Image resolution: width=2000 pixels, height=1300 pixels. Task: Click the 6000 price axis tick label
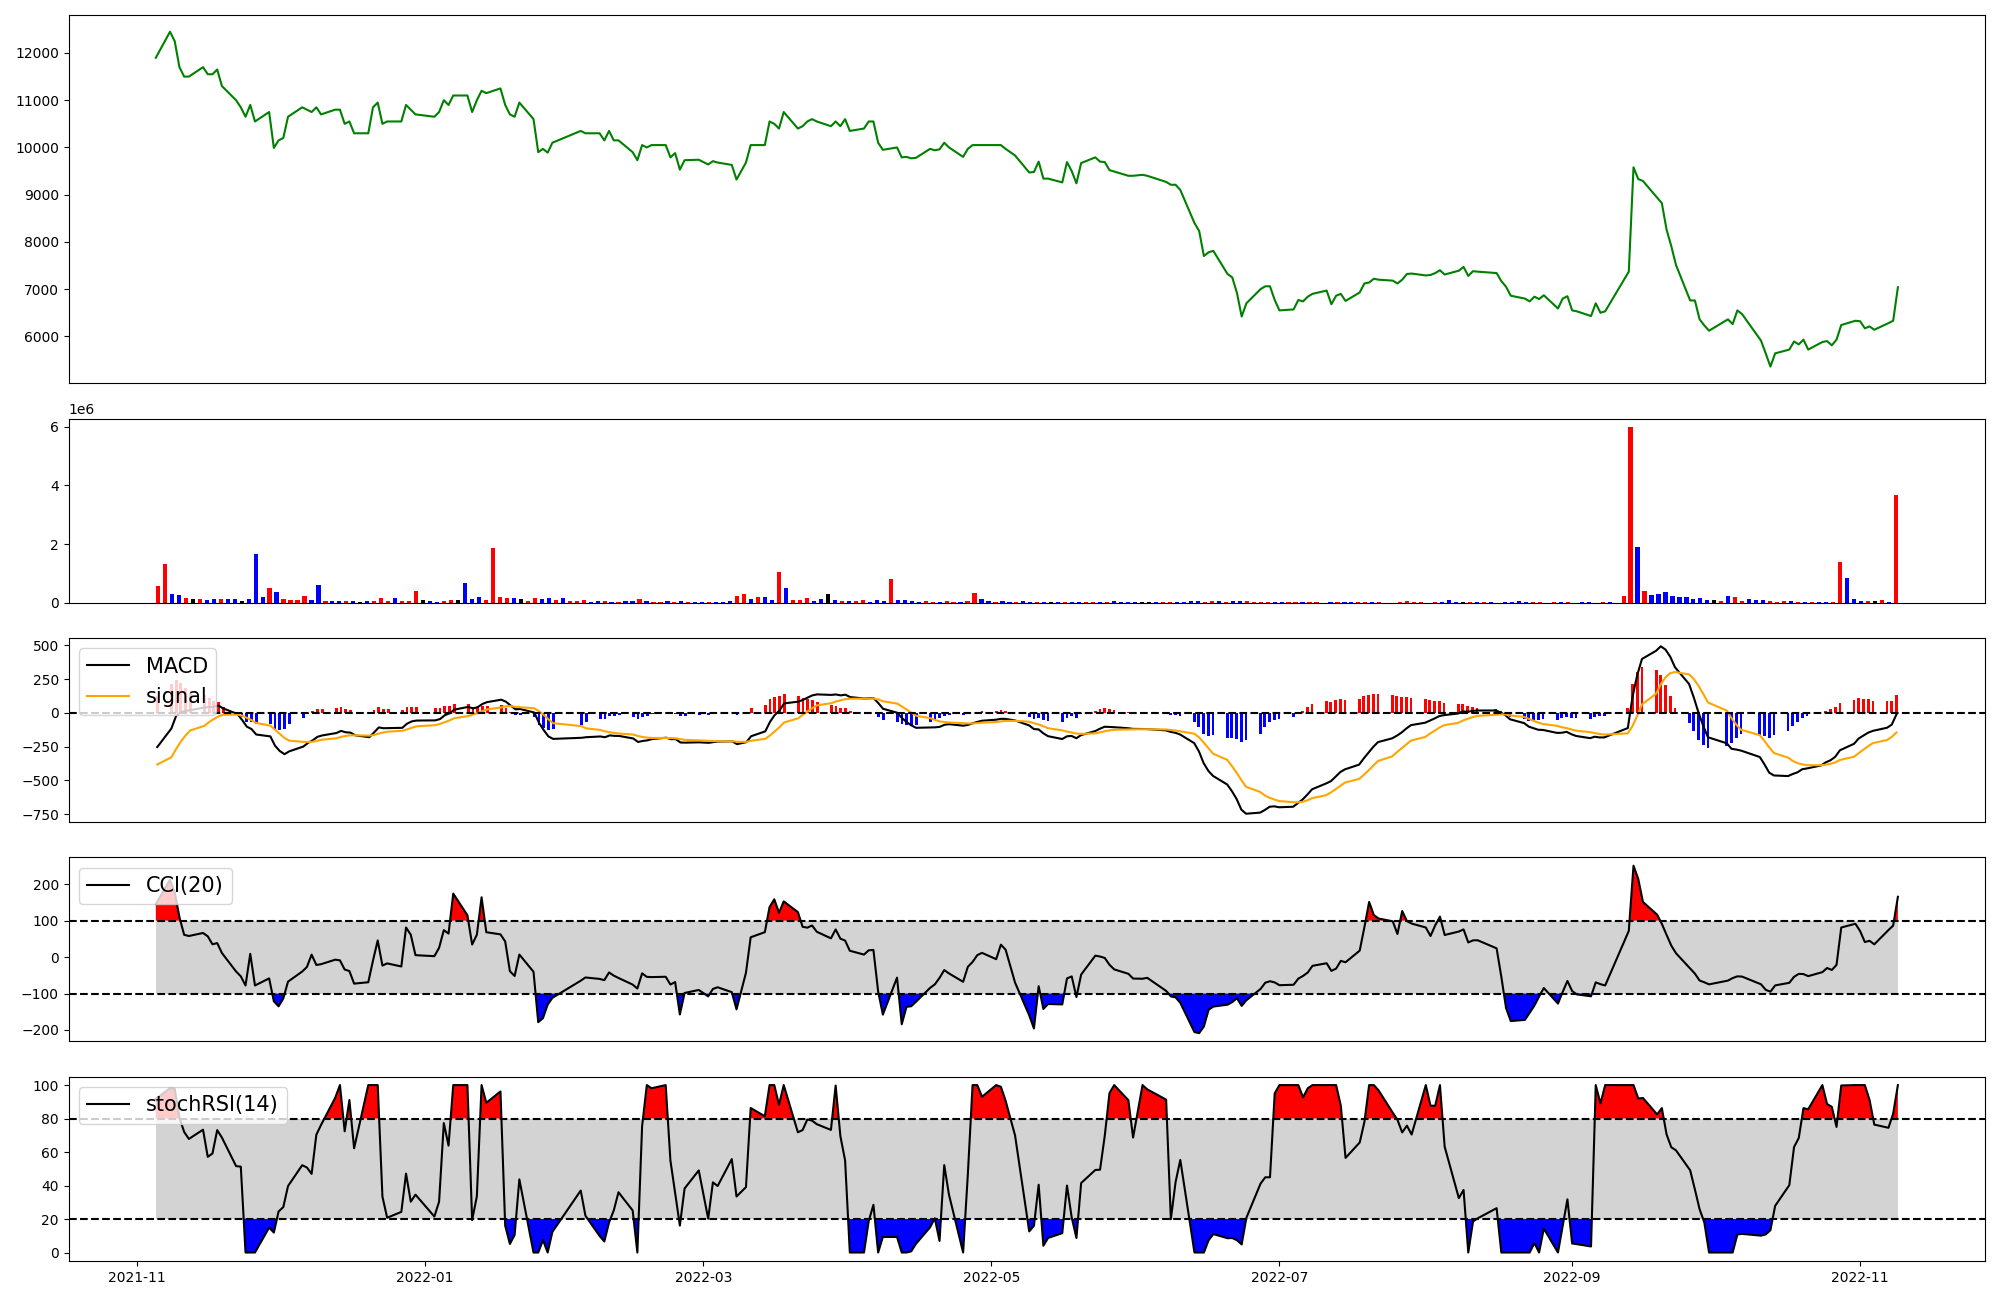(41, 337)
